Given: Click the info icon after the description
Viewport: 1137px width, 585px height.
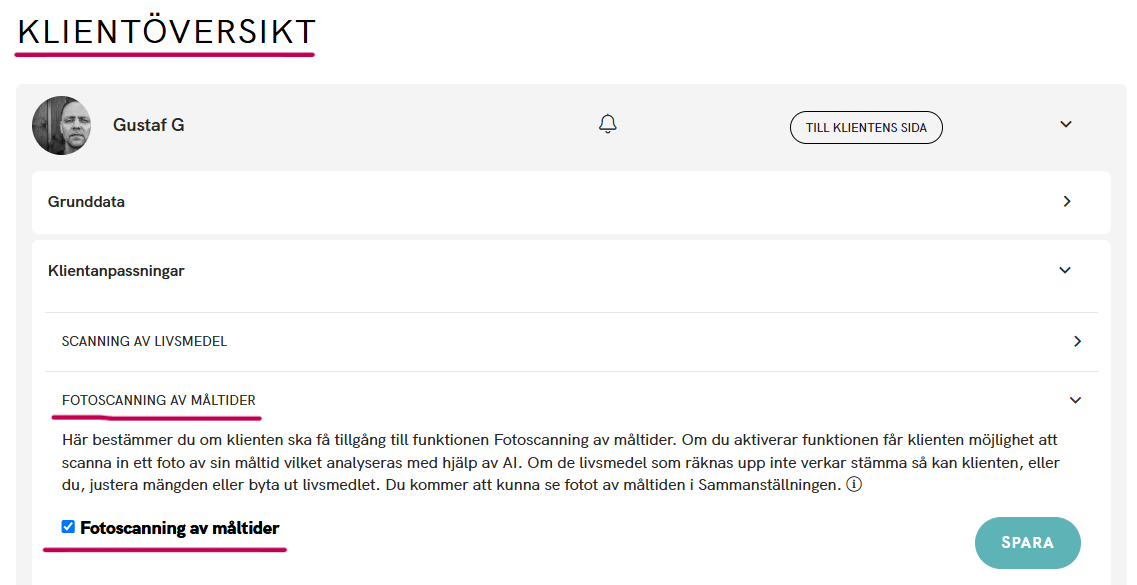Looking at the screenshot, I should (x=854, y=485).
